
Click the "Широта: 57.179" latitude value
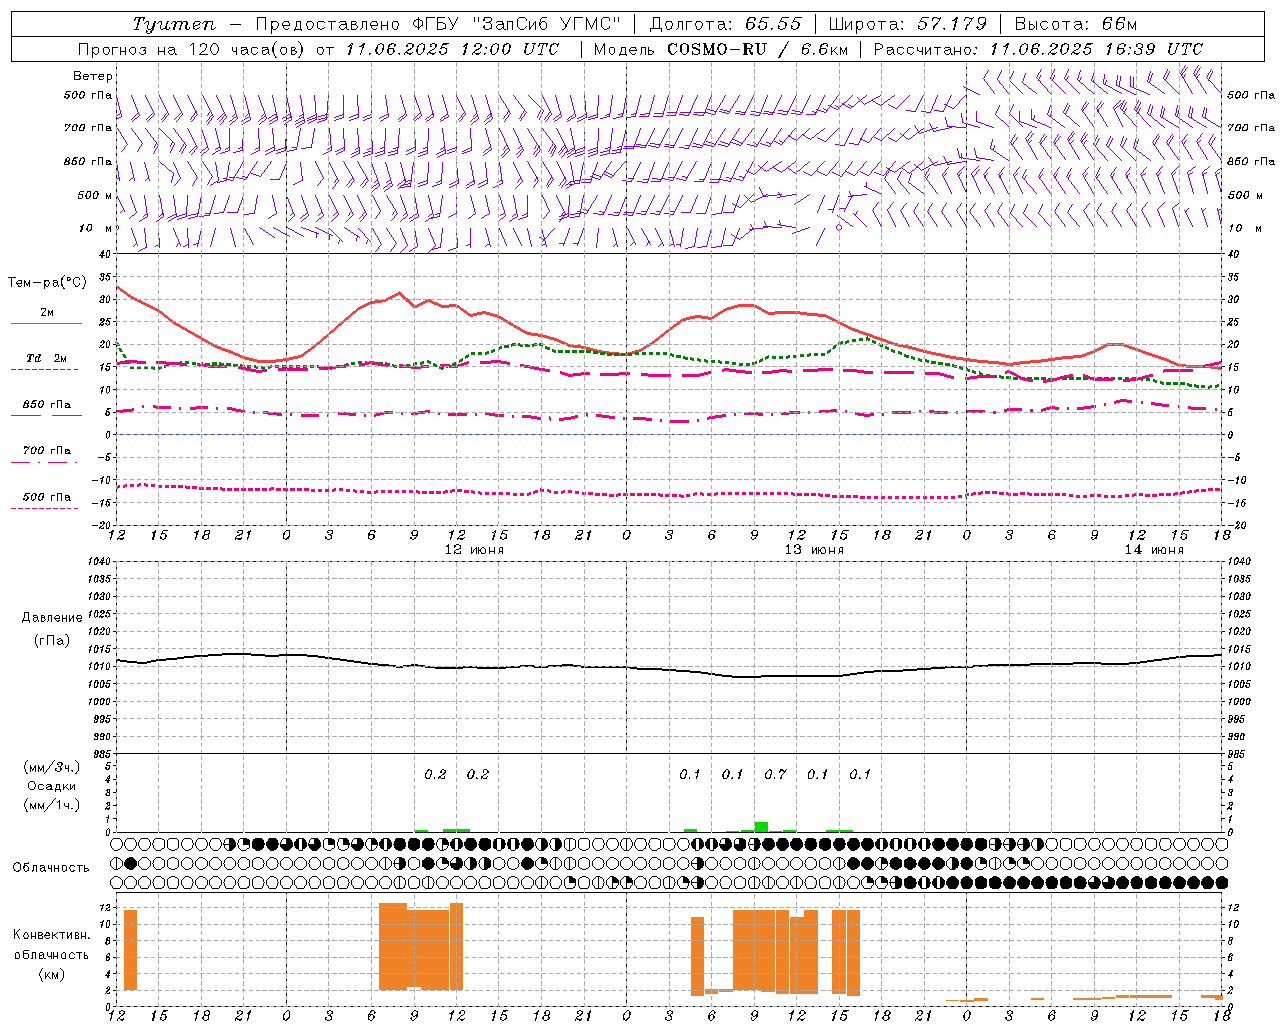908,24
